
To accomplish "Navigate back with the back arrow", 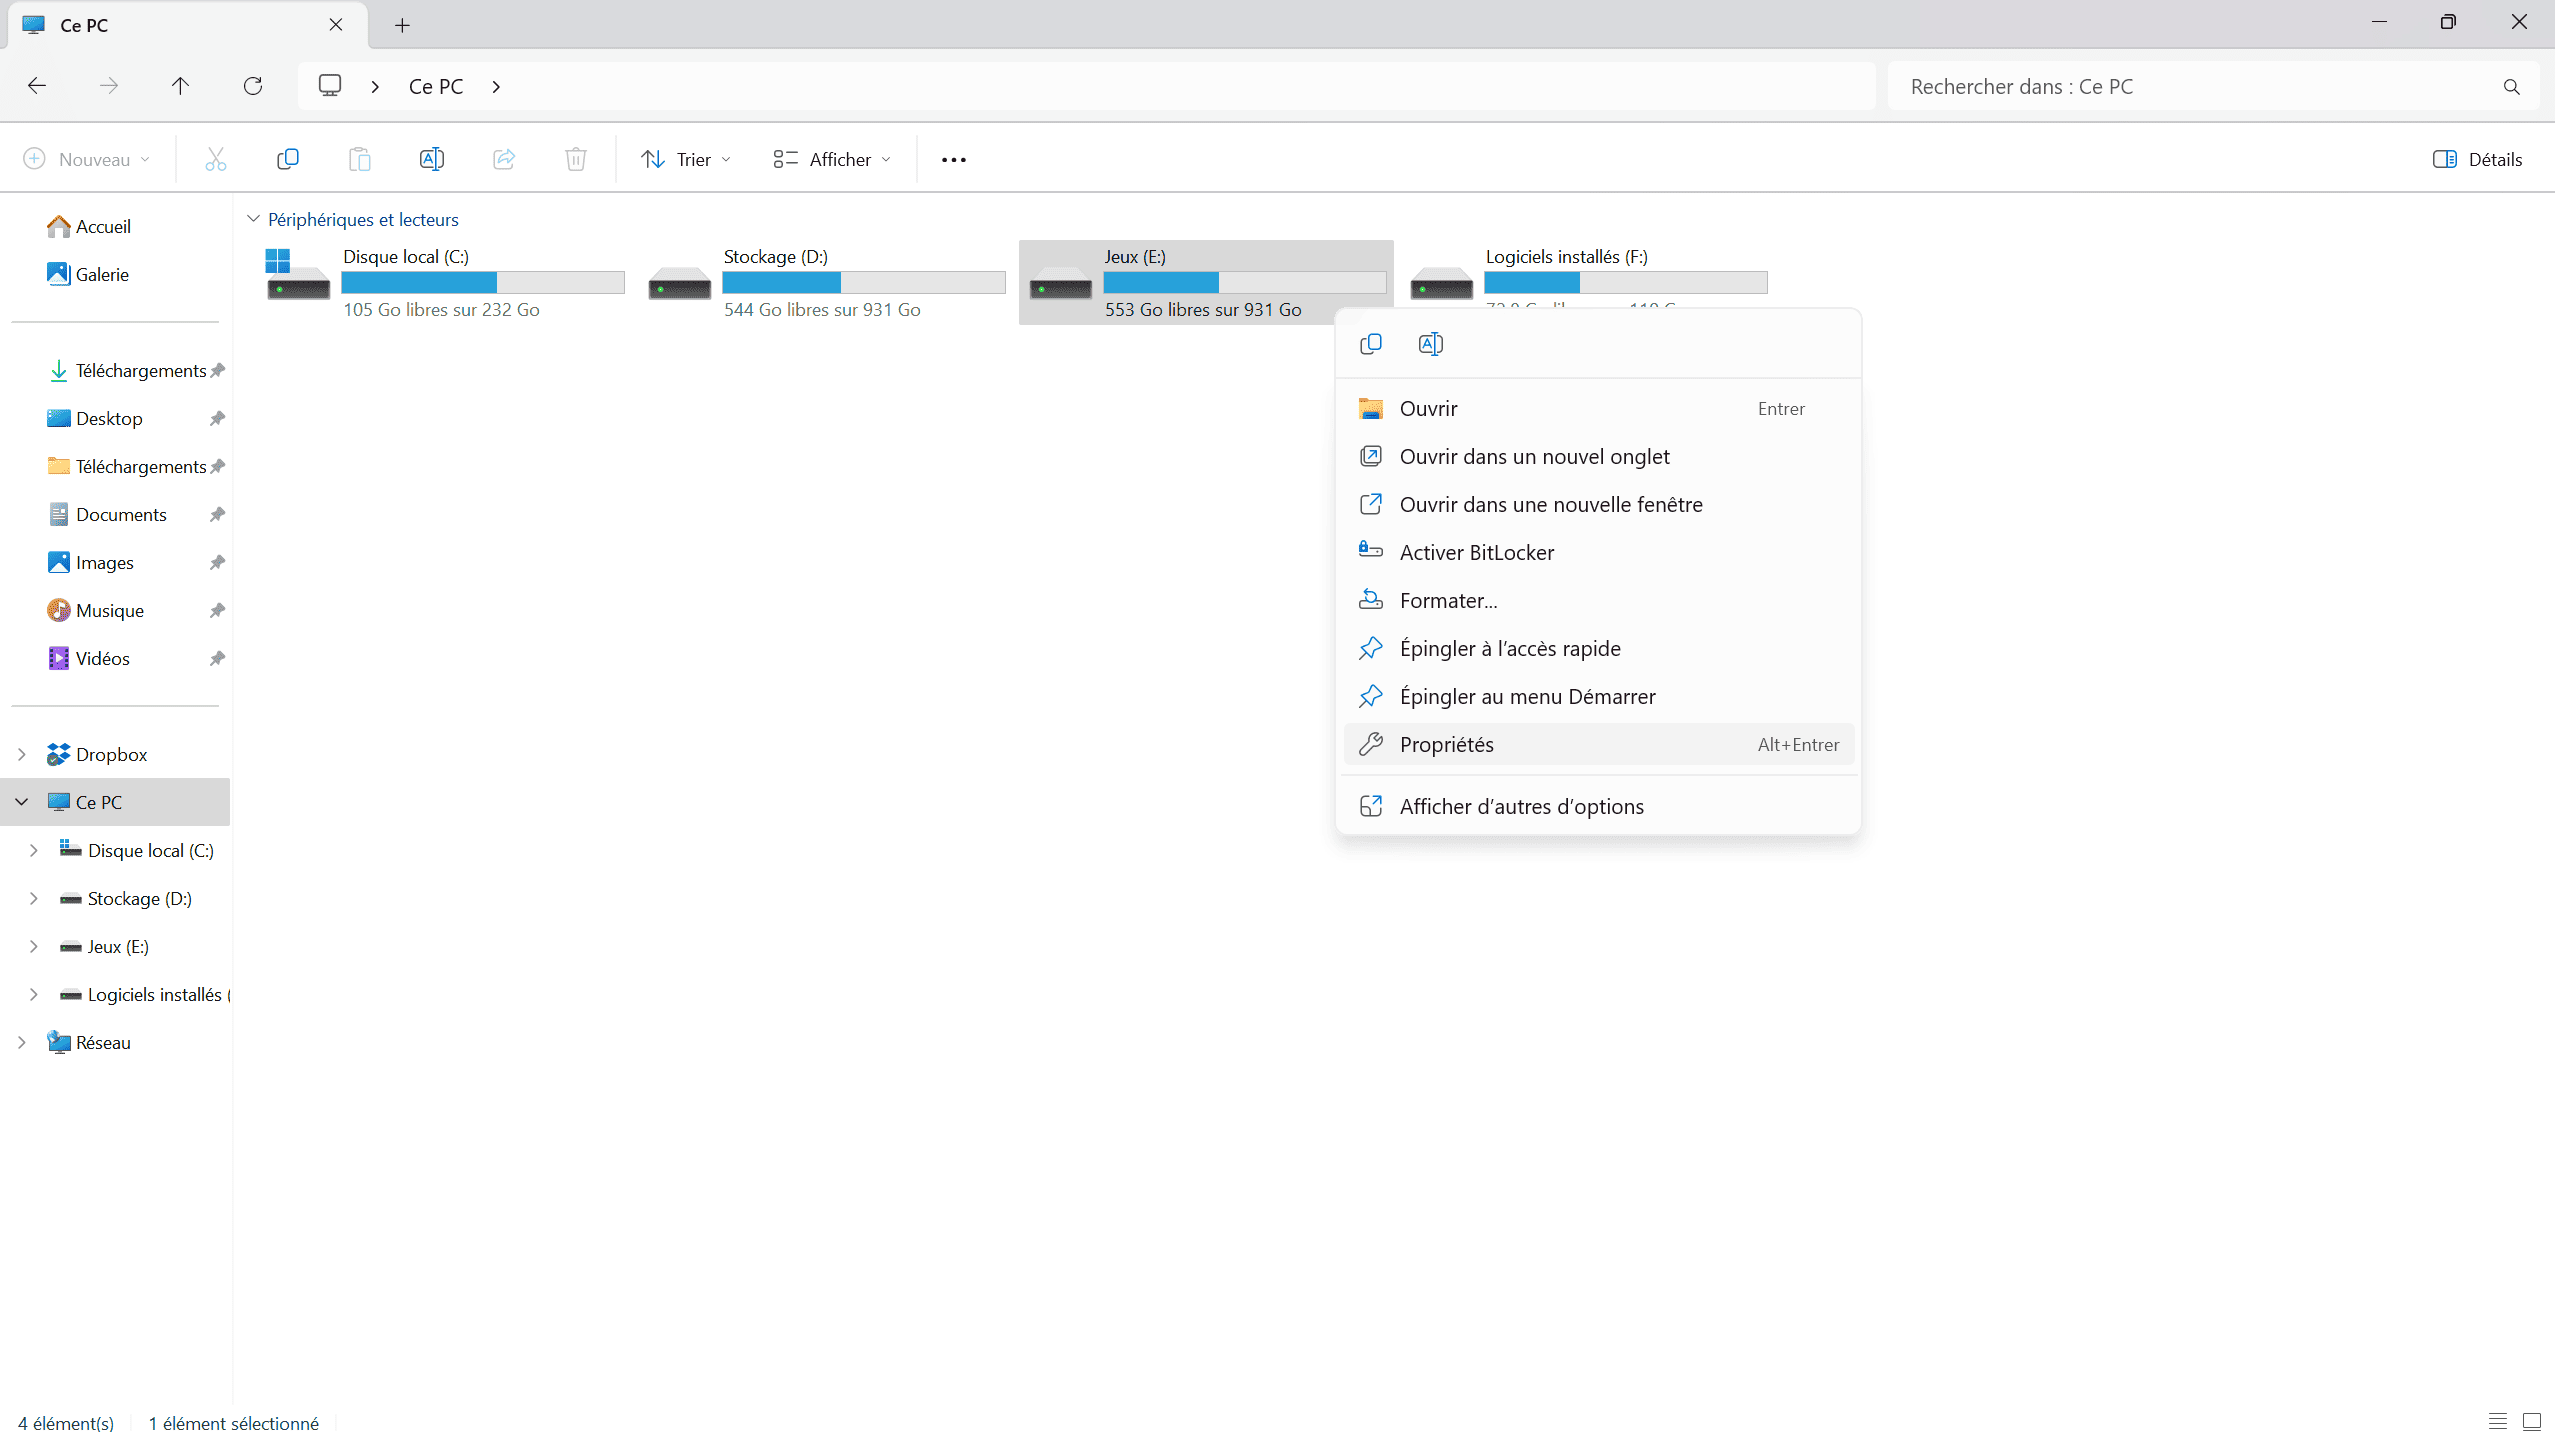I will tap(37, 86).
